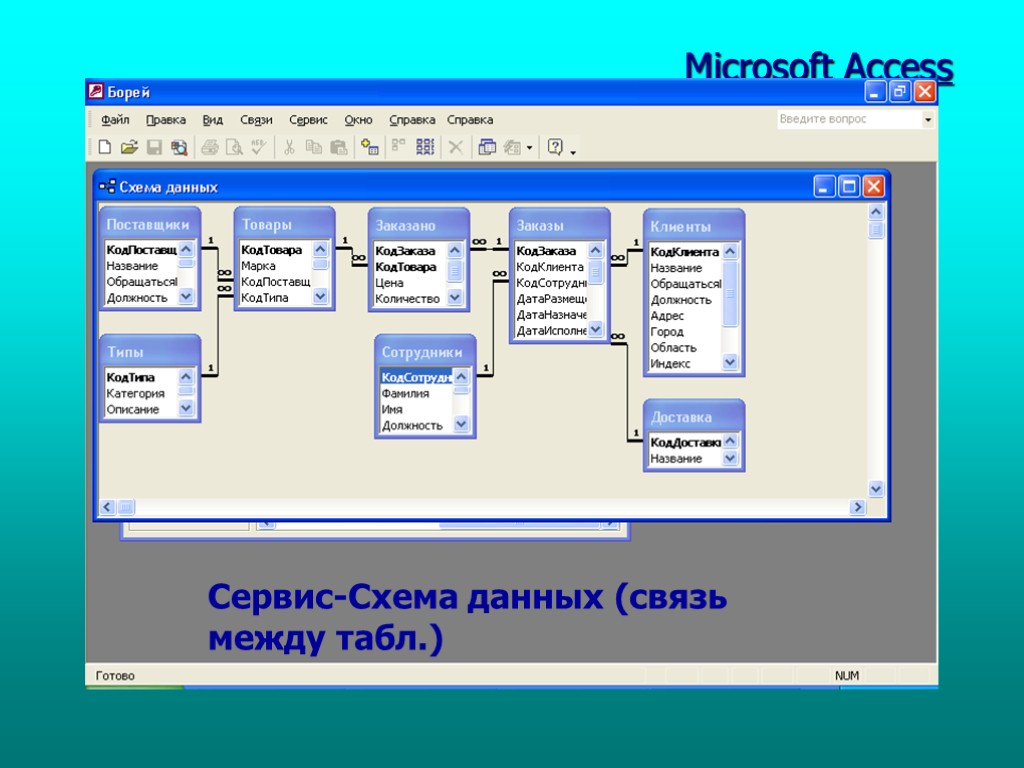Viewport: 1024px width, 768px height.
Task: Click scroll-down arrow in Клиенты table
Action: 730,362
